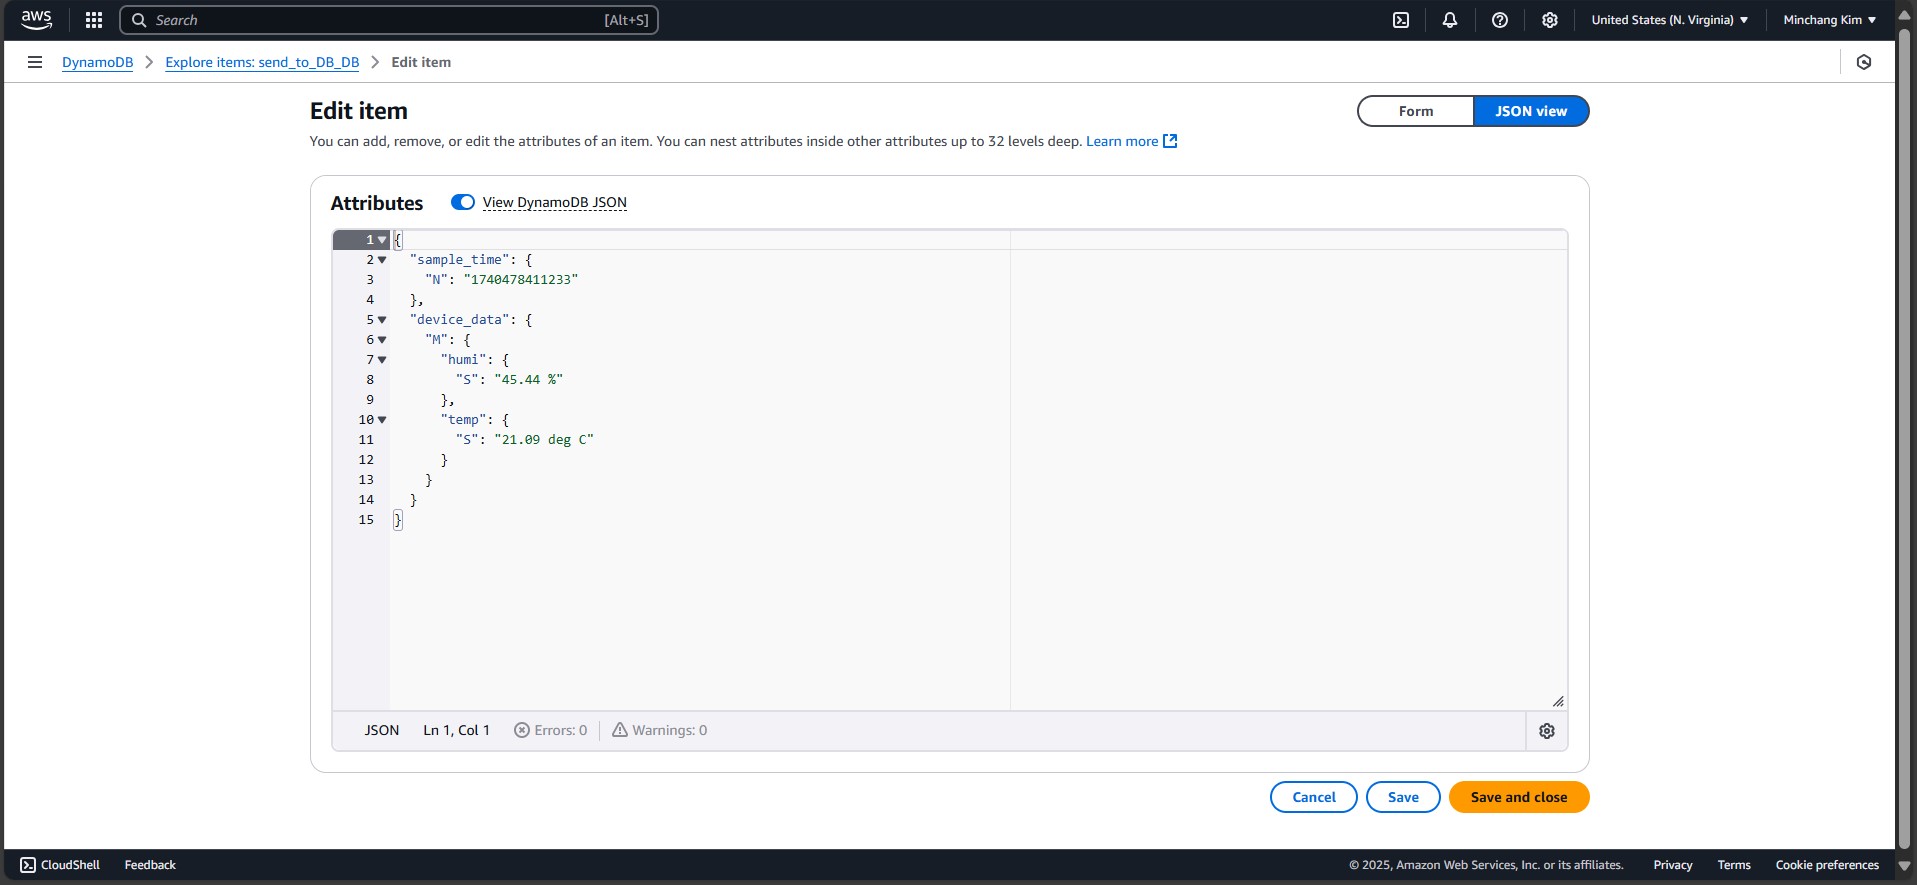Toggle the View DynamoDB JSON switch
The width and height of the screenshot is (1917, 885).
pos(463,202)
